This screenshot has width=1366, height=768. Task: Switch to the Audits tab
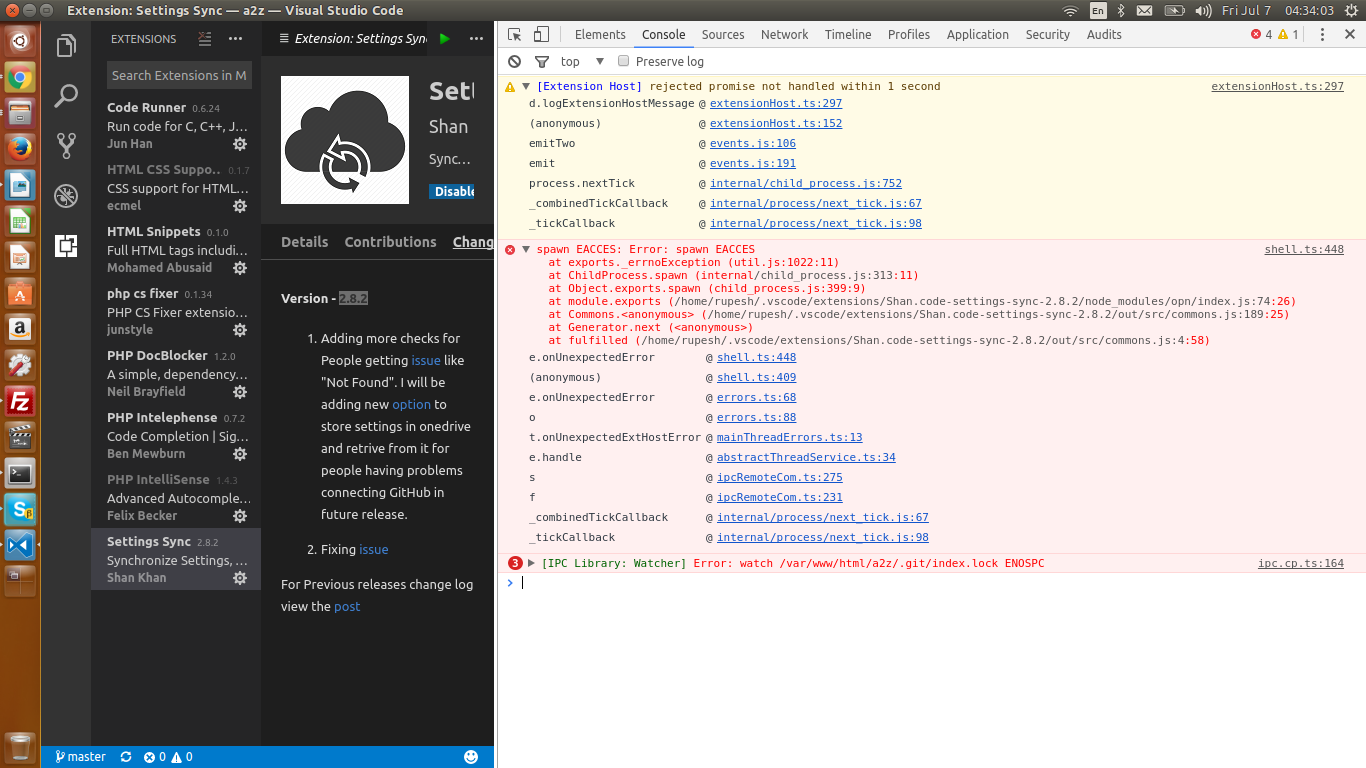1105,34
